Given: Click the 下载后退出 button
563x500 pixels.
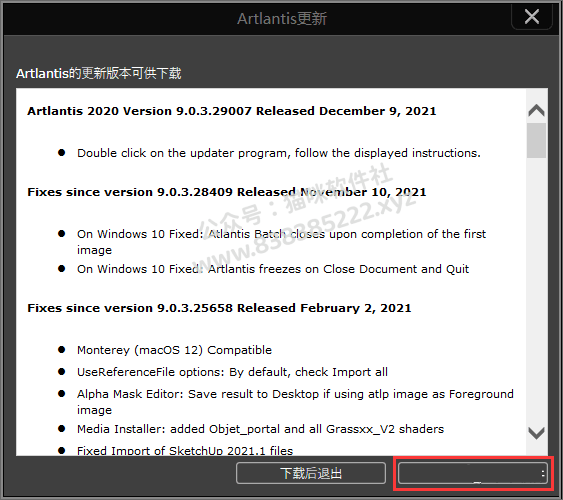Looking at the screenshot, I should [x=311, y=473].
